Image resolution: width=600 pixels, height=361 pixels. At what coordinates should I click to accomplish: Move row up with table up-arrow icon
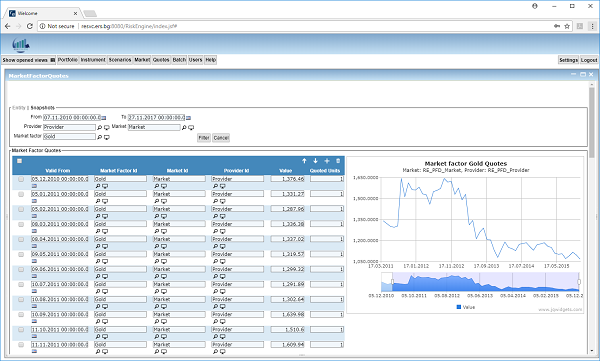[304, 161]
